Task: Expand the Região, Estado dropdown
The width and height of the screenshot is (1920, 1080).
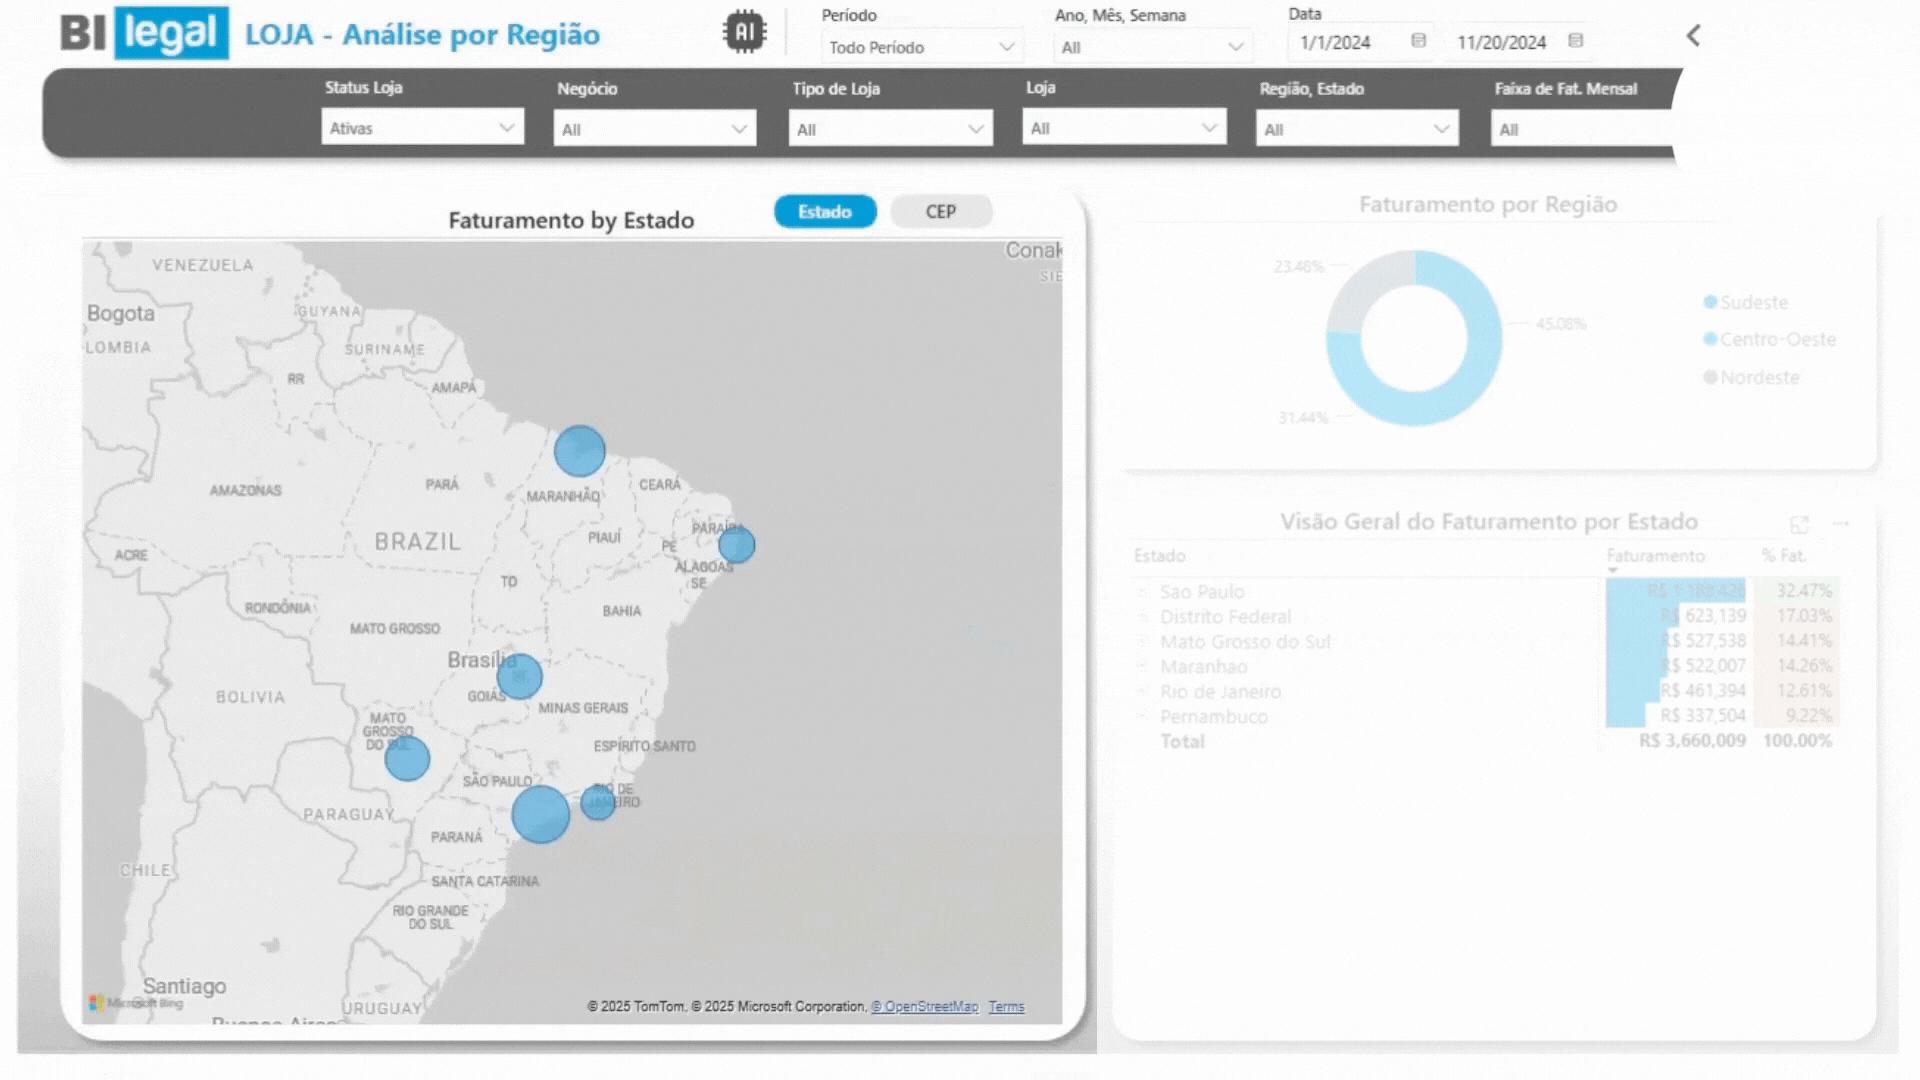Action: click(x=1357, y=129)
